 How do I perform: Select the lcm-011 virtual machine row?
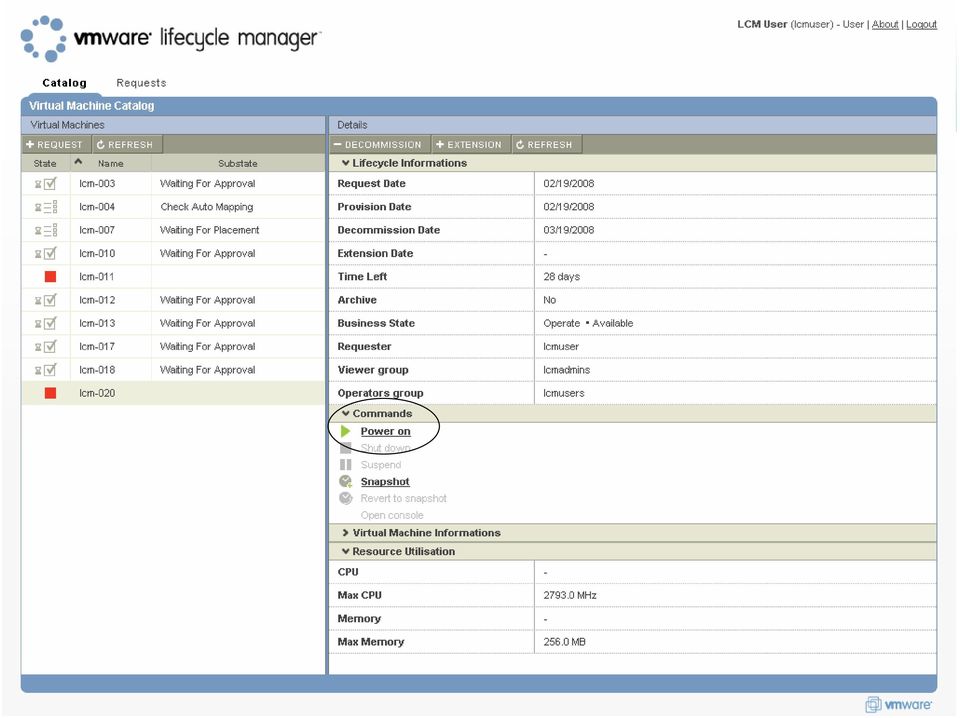pyautogui.click(x=173, y=277)
